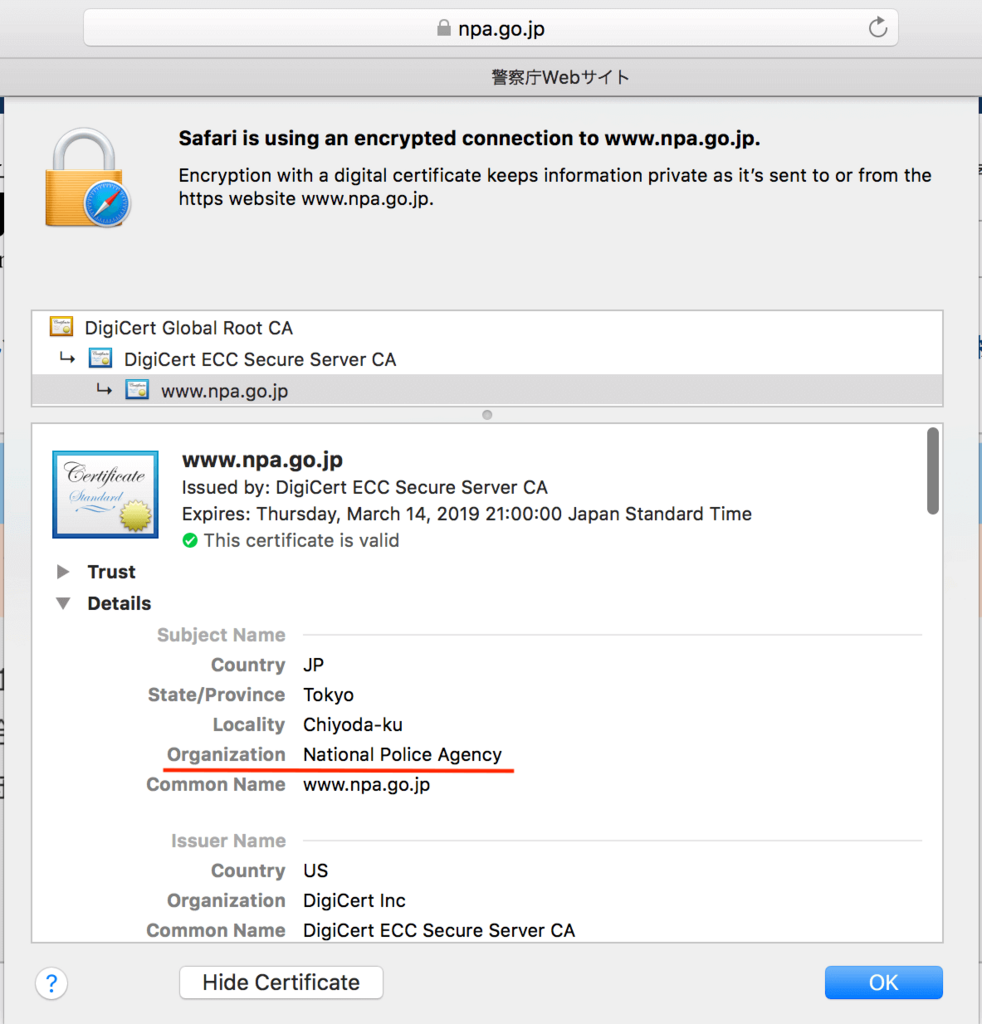Click the Hide Certificate button
This screenshot has width=982, height=1024.
point(281,982)
